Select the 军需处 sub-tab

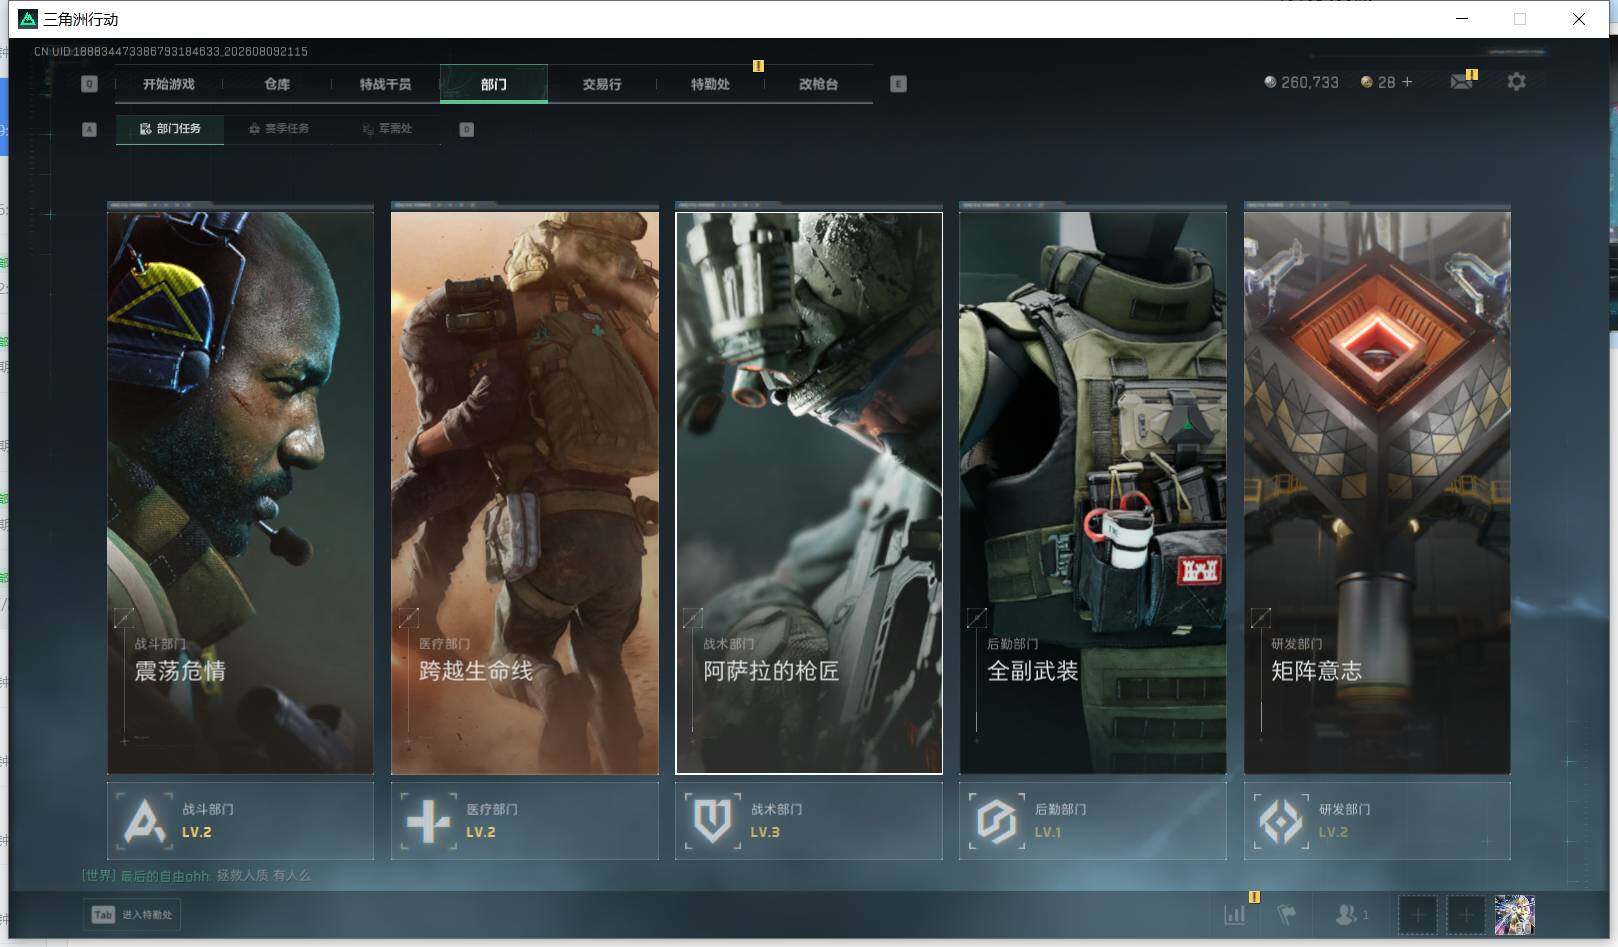(387, 129)
